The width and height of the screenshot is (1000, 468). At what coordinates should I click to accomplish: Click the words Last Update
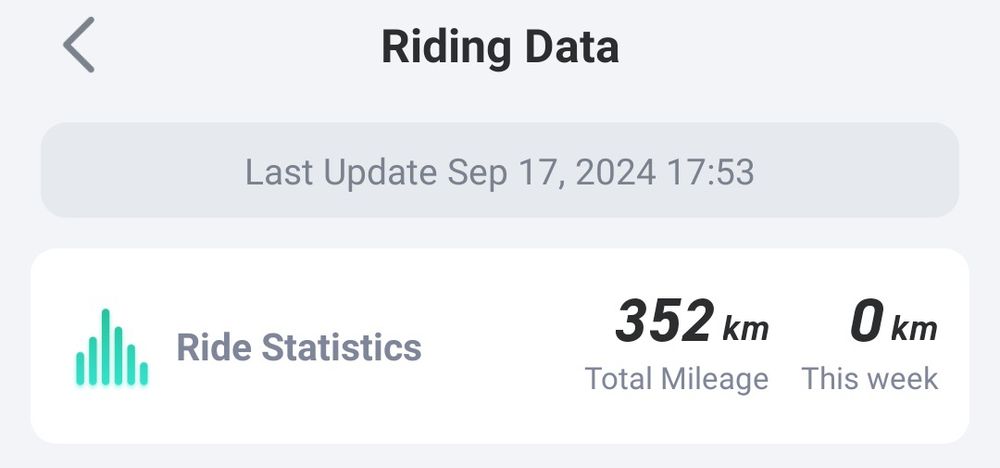click(x=341, y=173)
